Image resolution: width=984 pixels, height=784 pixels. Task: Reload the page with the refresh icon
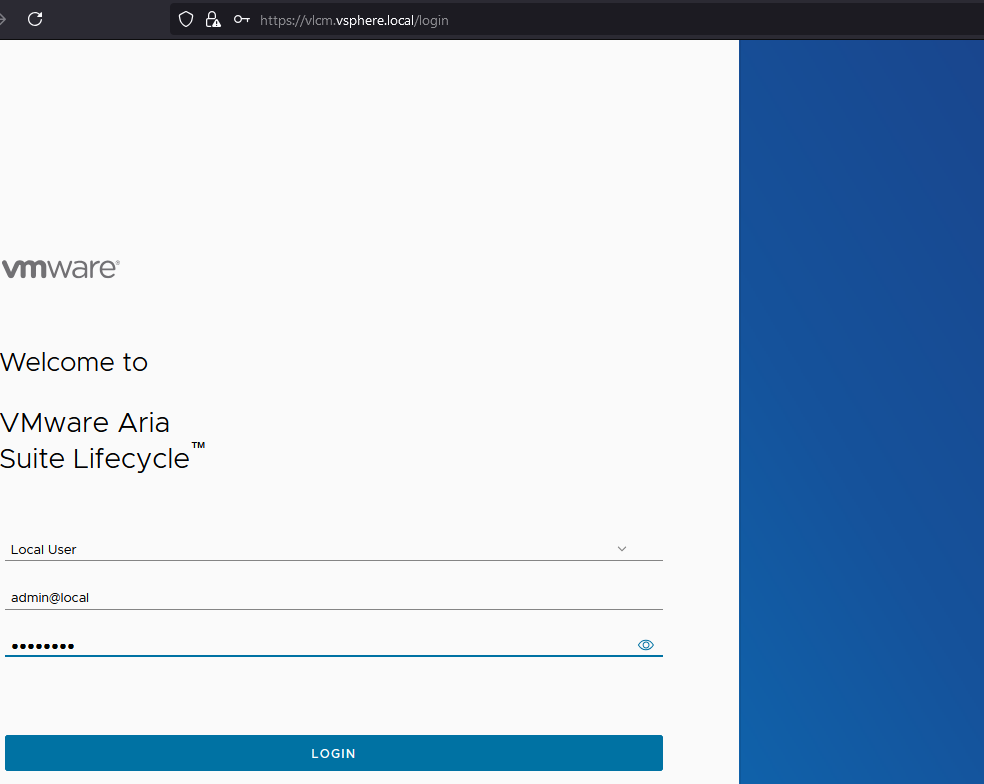click(35, 19)
